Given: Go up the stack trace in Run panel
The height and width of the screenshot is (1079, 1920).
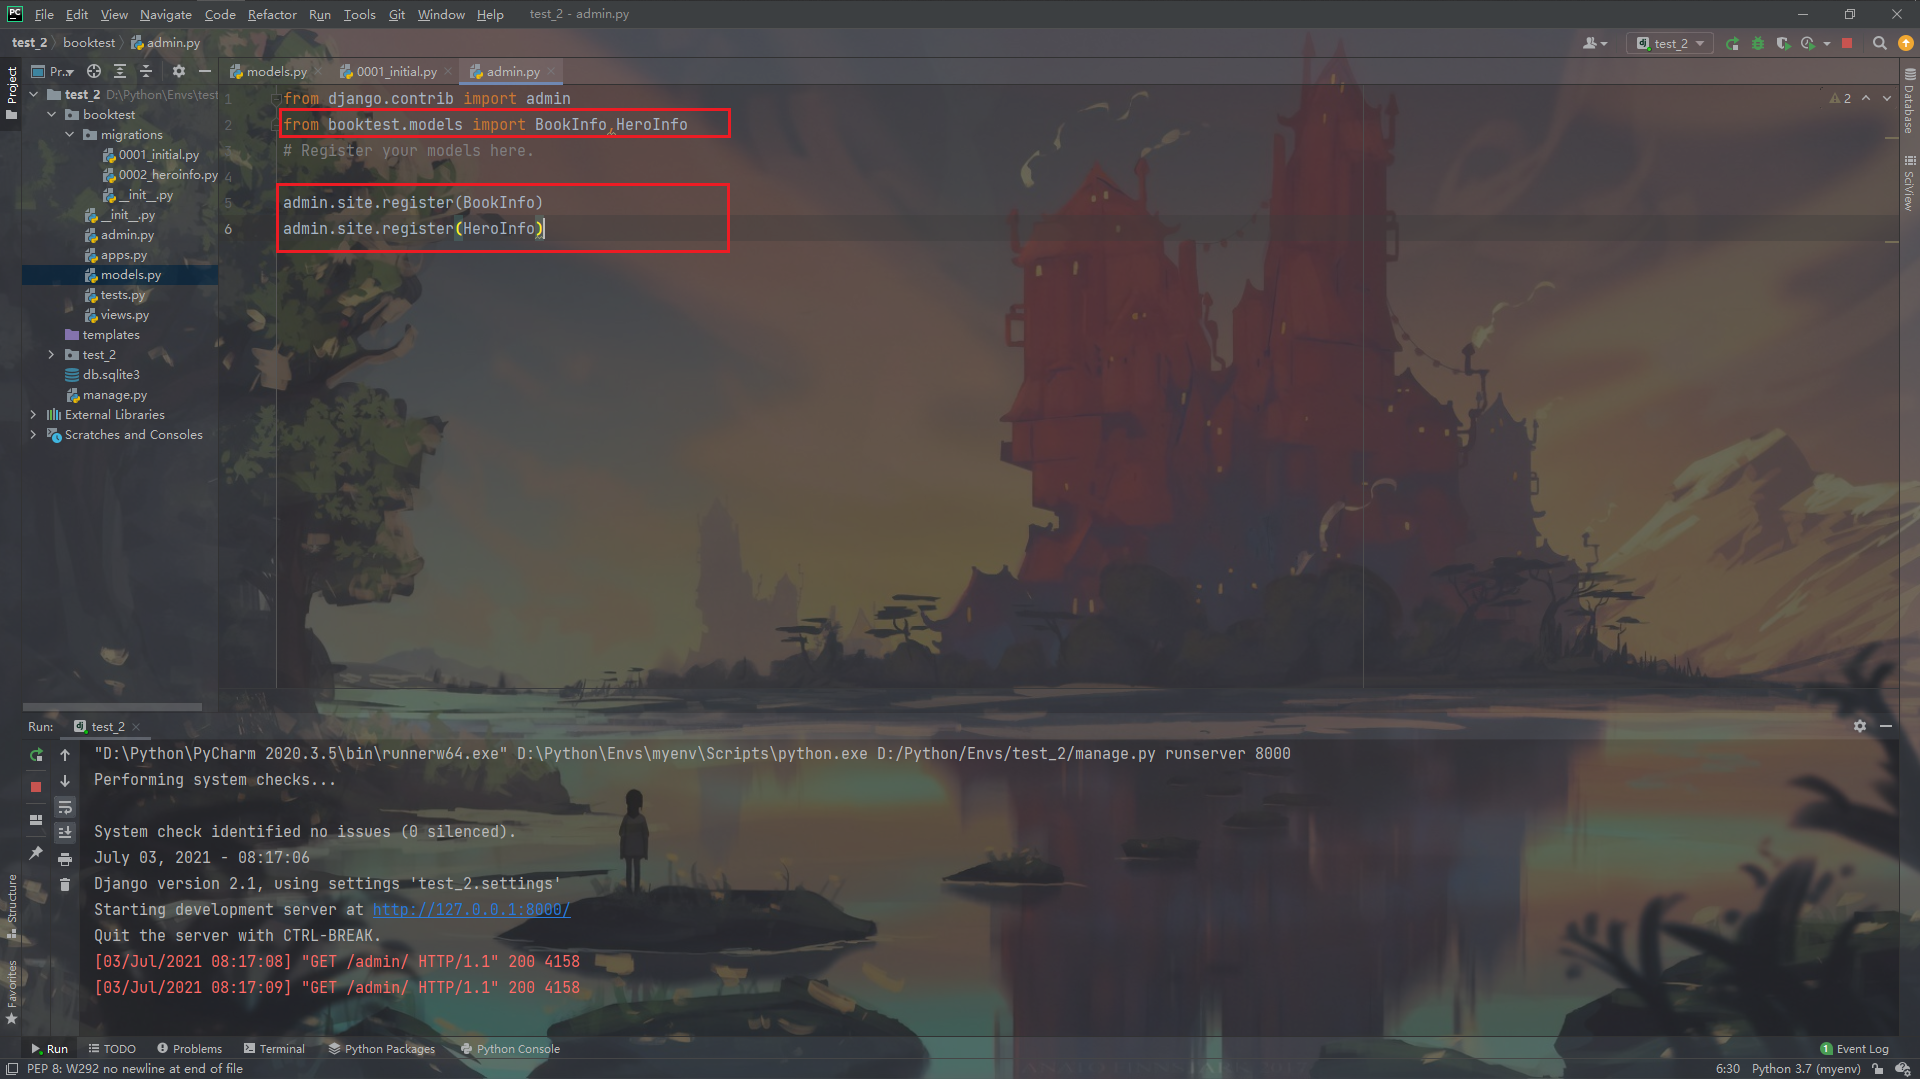Looking at the screenshot, I should [x=65, y=755].
